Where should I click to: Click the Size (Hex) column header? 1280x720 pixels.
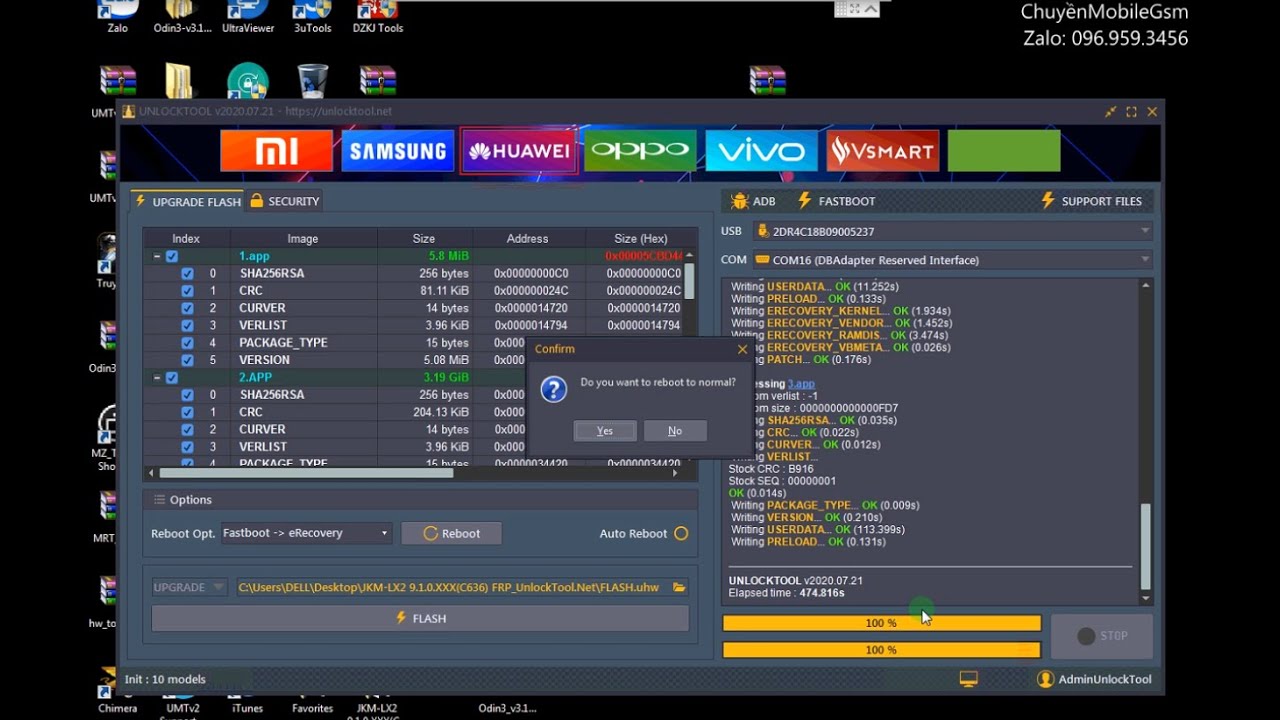pyautogui.click(x=640, y=239)
